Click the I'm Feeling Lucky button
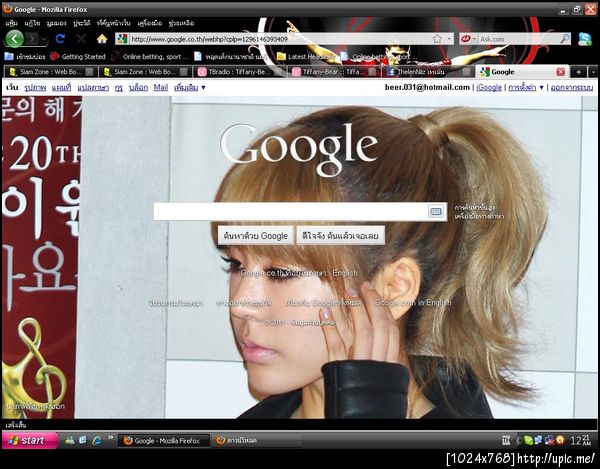This screenshot has height=469, width=600. [x=341, y=235]
